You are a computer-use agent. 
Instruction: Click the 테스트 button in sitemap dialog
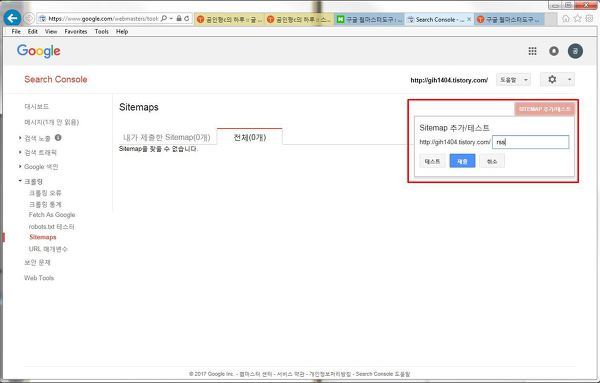click(x=432, y=161)
